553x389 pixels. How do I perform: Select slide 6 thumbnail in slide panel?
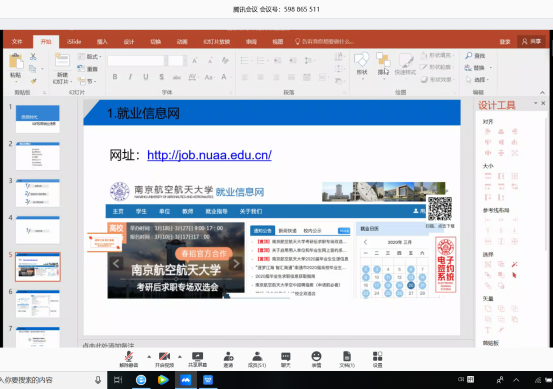[x=38, y=304]
